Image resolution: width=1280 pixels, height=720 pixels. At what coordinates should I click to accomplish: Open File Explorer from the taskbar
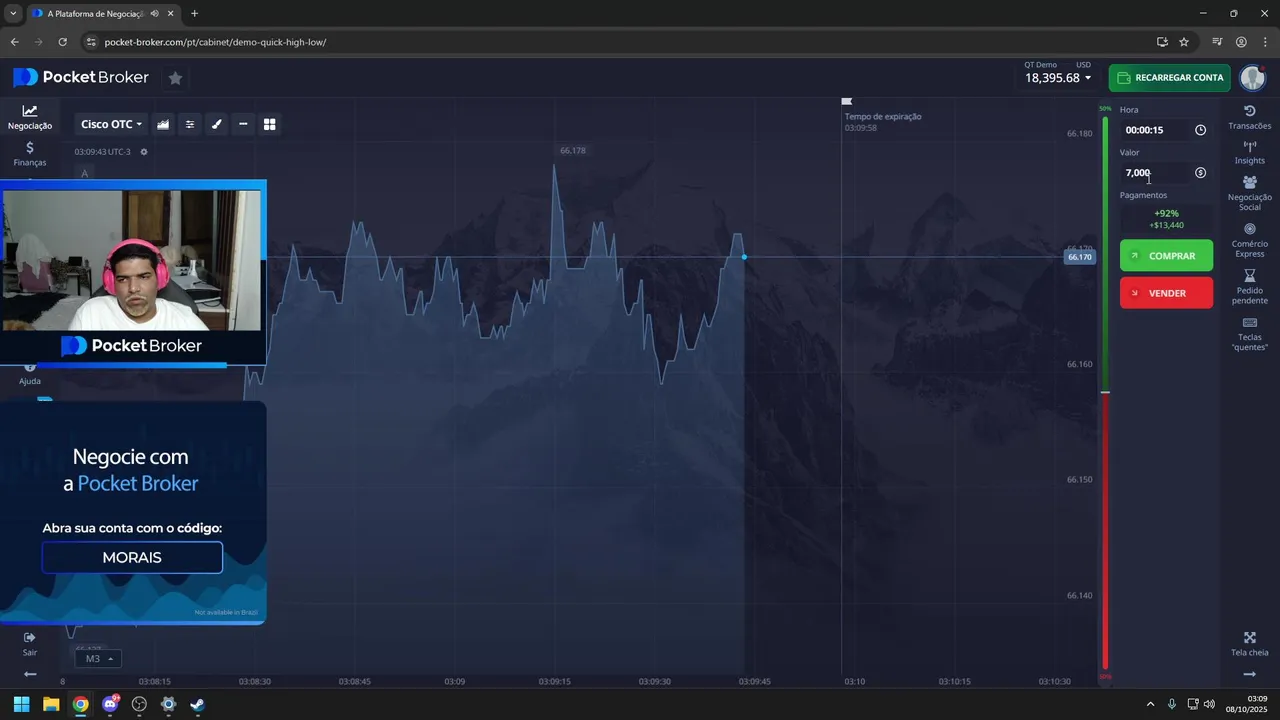(x=51, y=704)
